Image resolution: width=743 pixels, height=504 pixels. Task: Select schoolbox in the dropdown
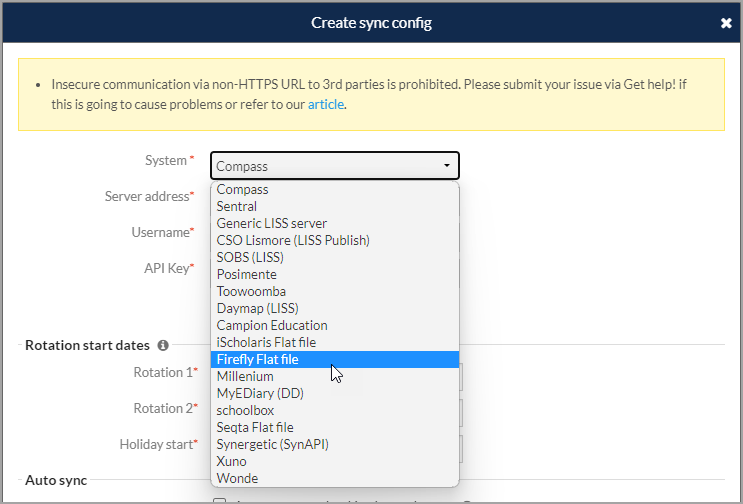(x=245, y=410)
